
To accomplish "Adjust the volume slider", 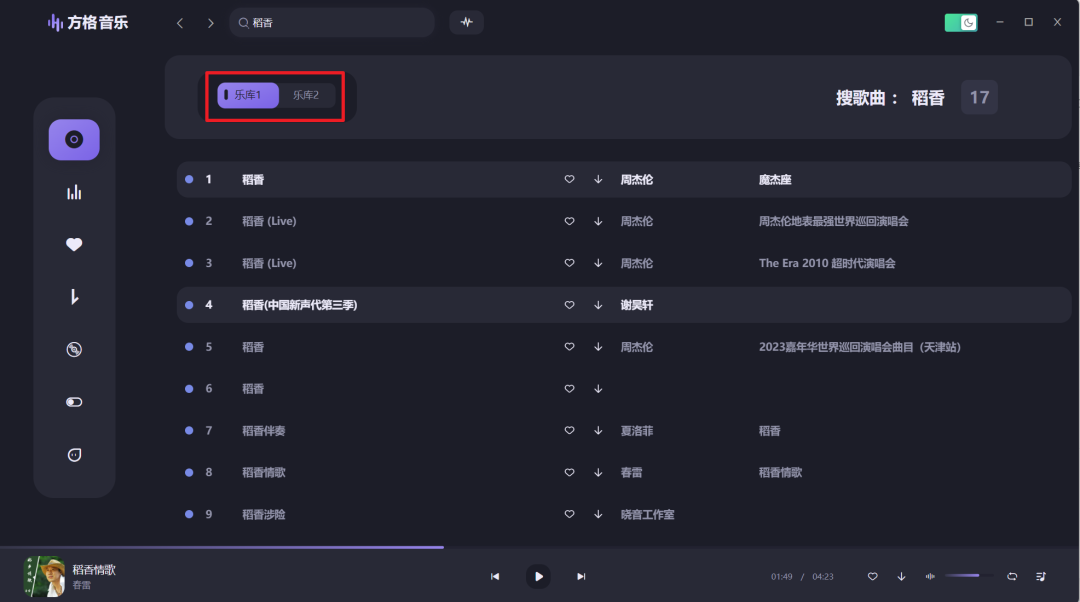I will coord(968,575).
